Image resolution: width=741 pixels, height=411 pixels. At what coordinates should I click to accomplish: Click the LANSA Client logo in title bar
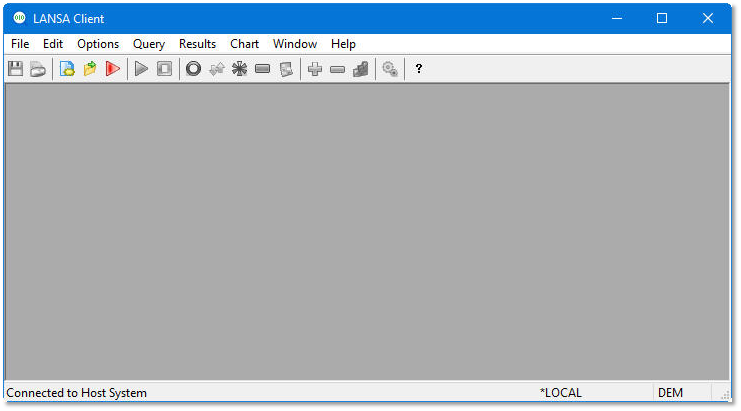point(19,18)
